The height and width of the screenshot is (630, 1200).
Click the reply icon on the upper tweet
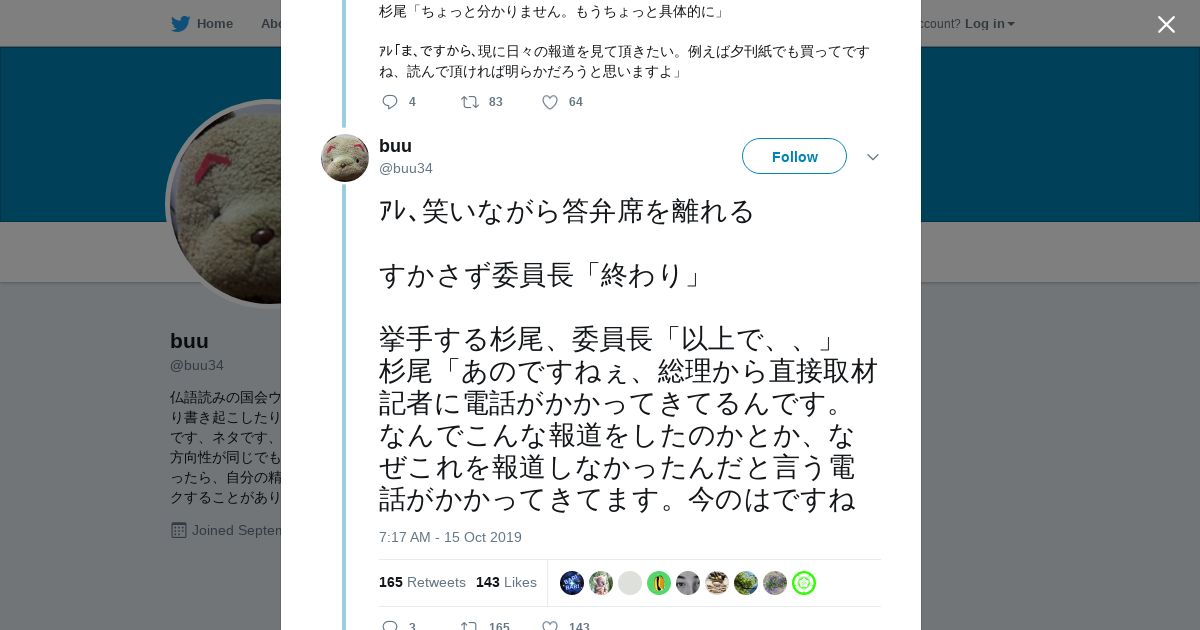[390, 102]
